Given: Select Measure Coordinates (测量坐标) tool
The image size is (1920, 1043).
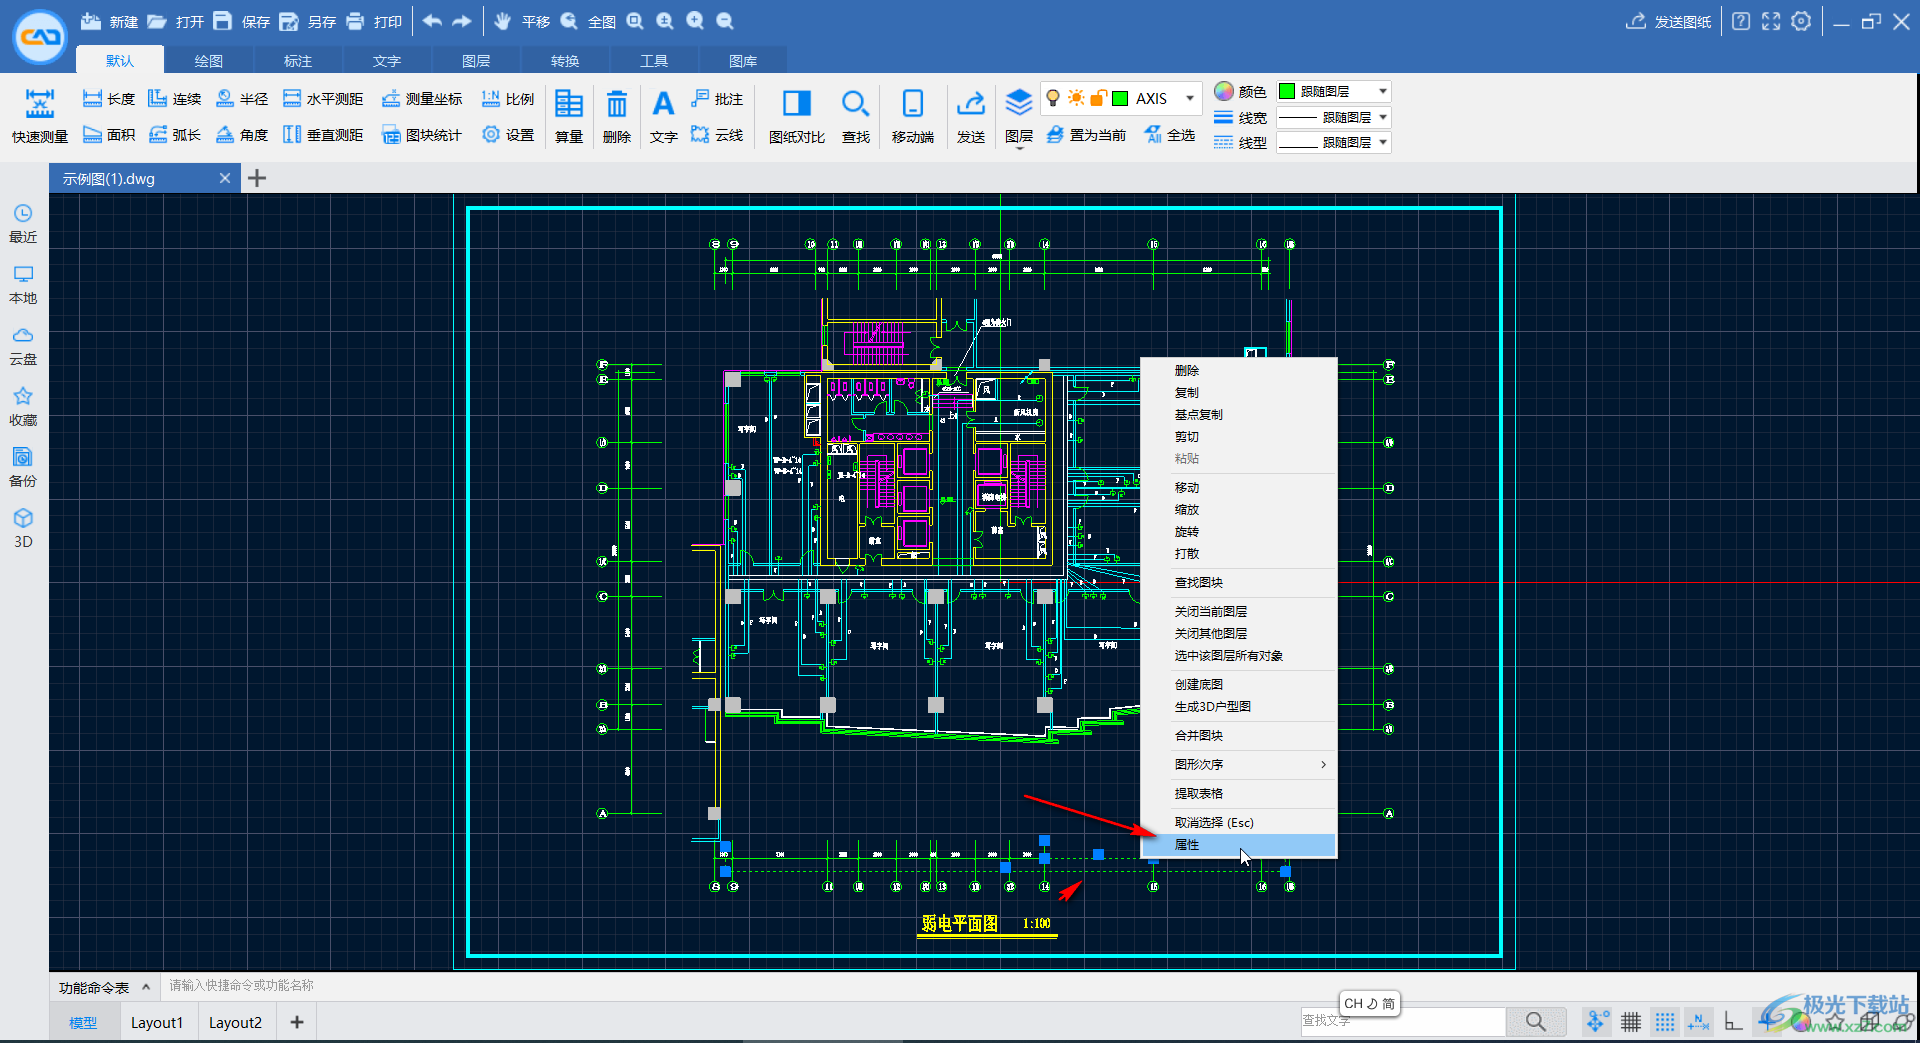Looking at the screenshot, I should (421, 99).
